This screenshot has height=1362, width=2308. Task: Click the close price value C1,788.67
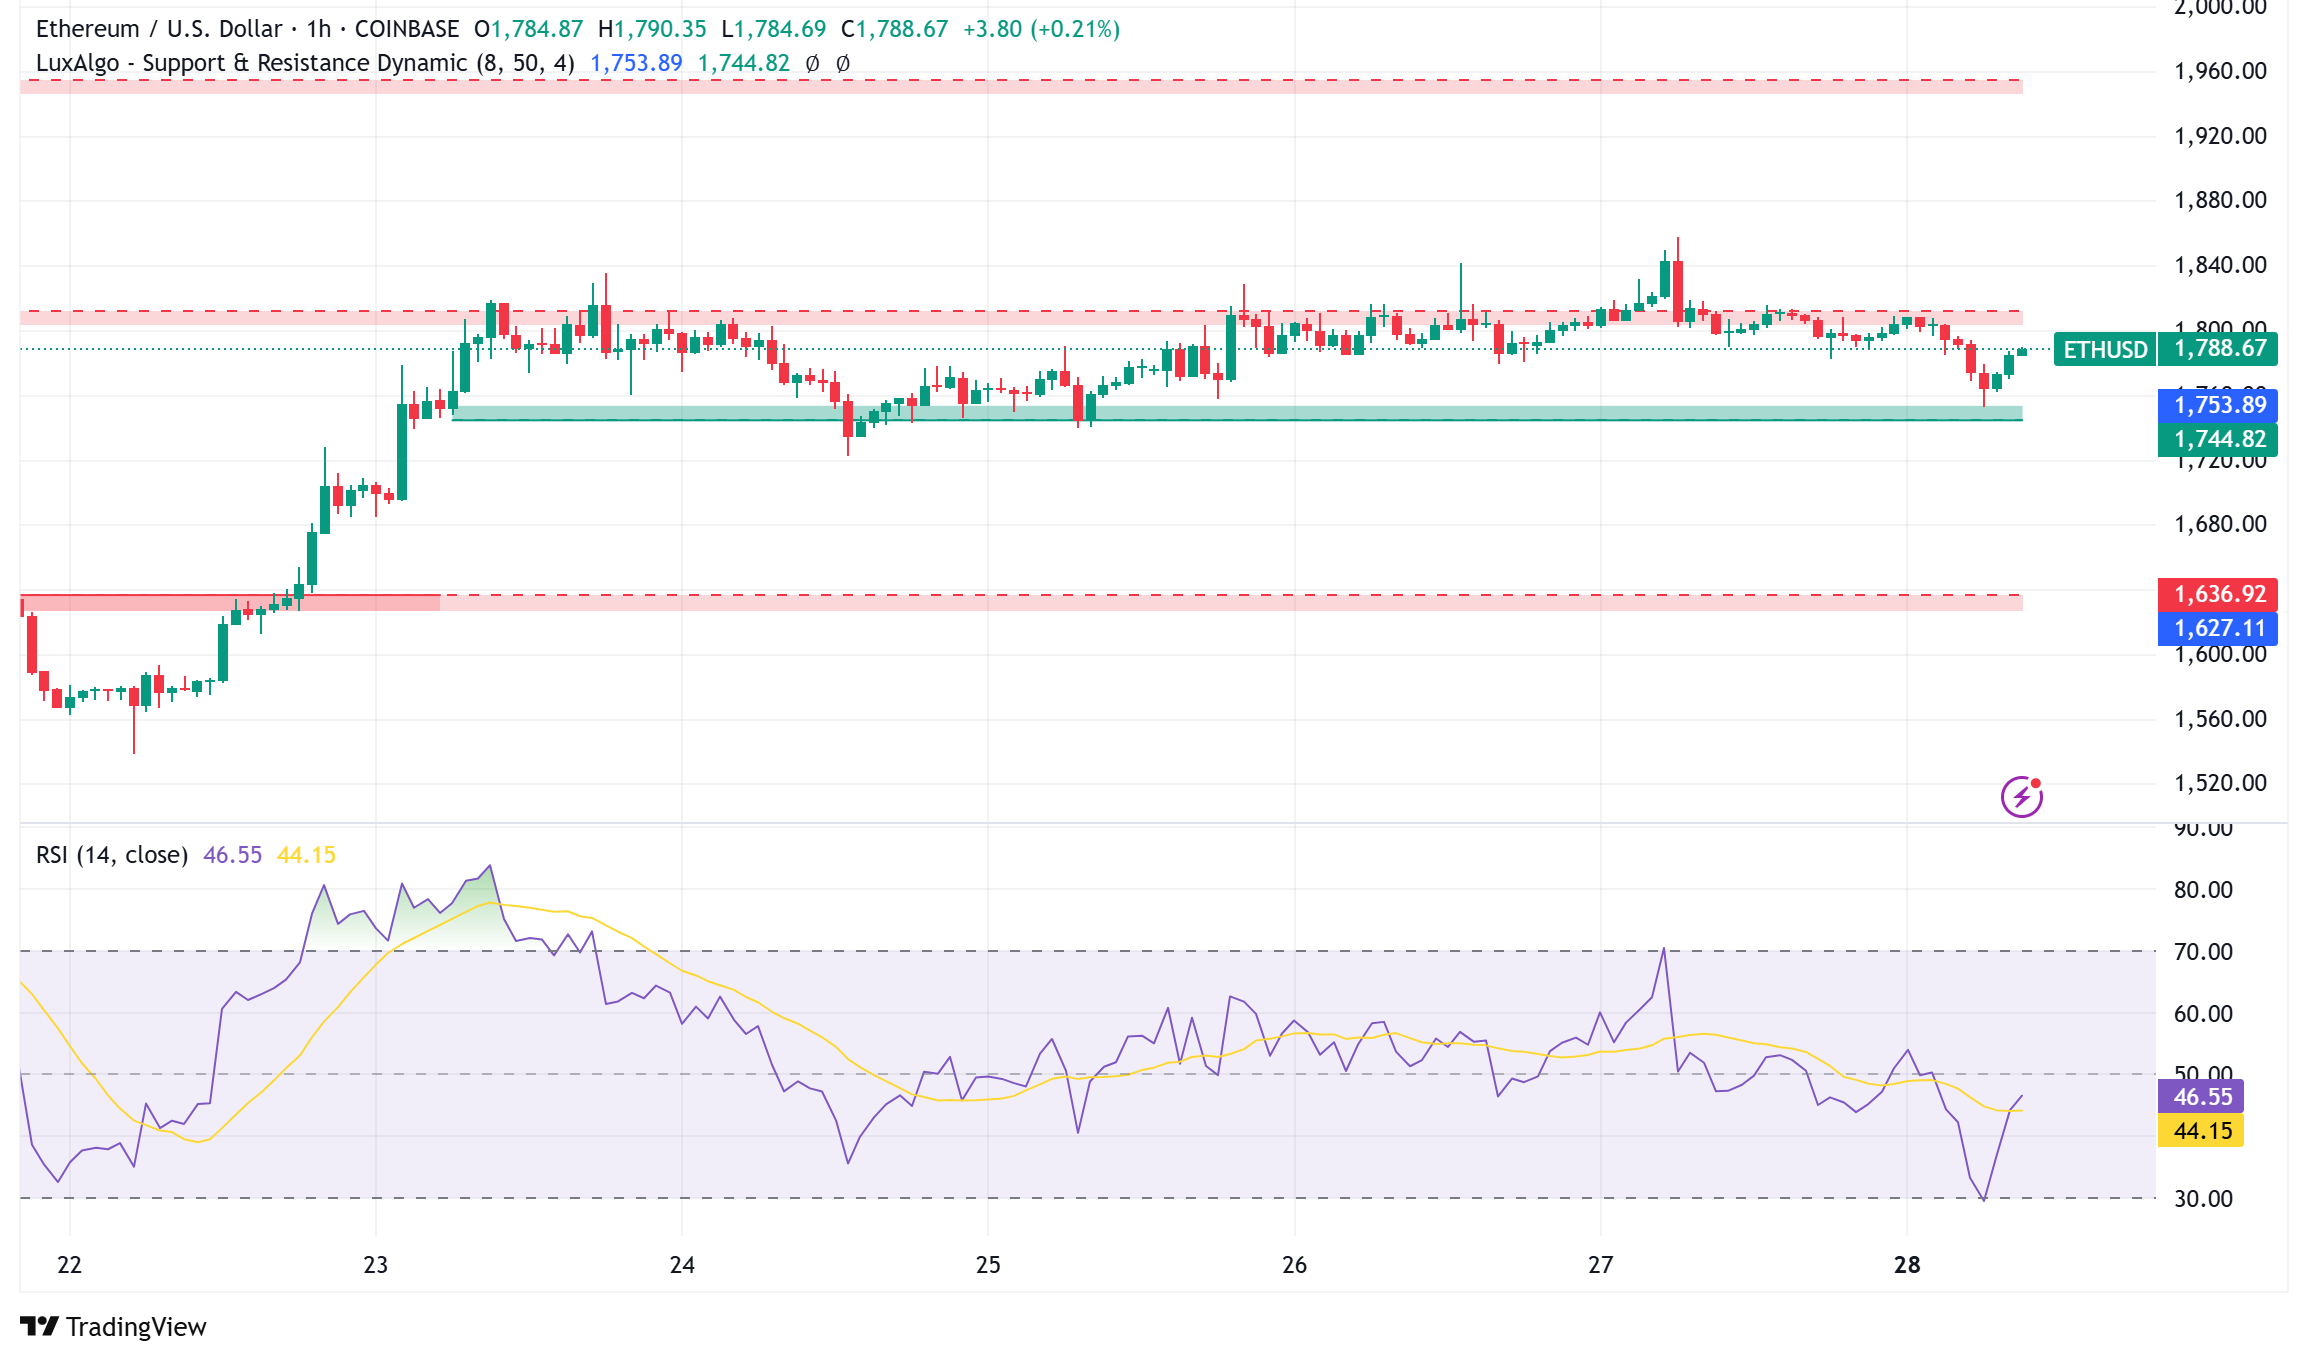[x=895, y=29]
